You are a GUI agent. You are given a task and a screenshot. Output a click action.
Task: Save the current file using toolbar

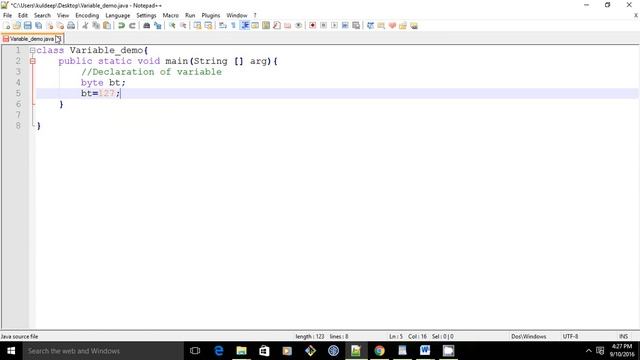pyautogui.click(x=28, y=25)
